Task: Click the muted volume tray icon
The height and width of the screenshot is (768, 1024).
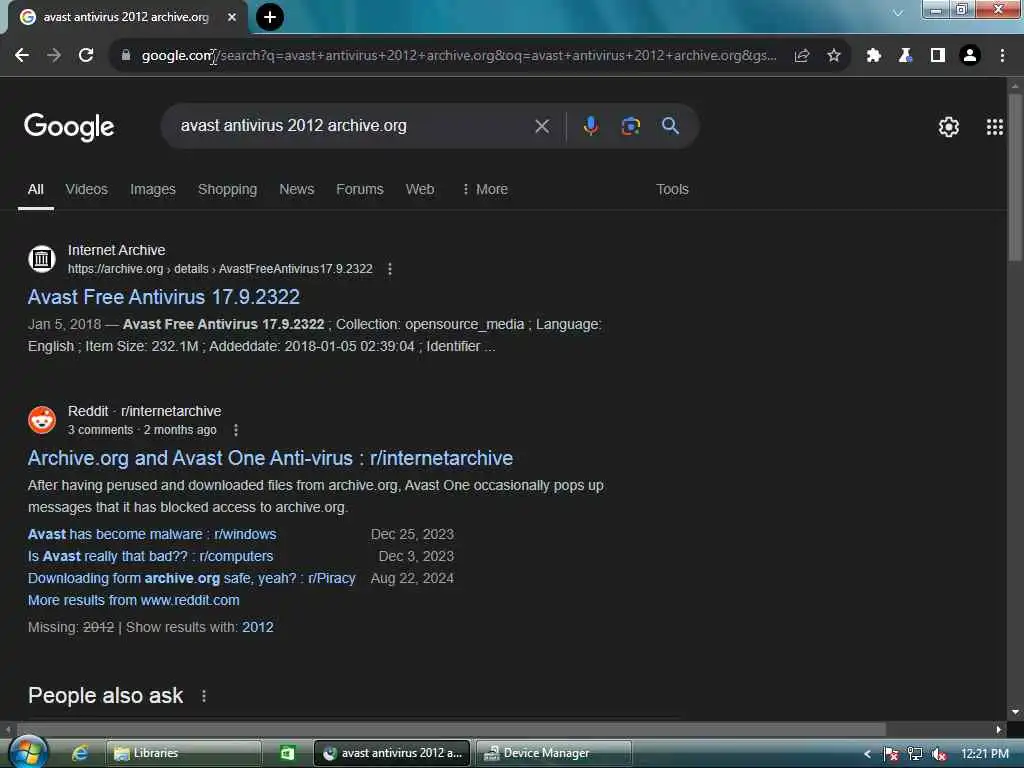Action: click(939, 754)
